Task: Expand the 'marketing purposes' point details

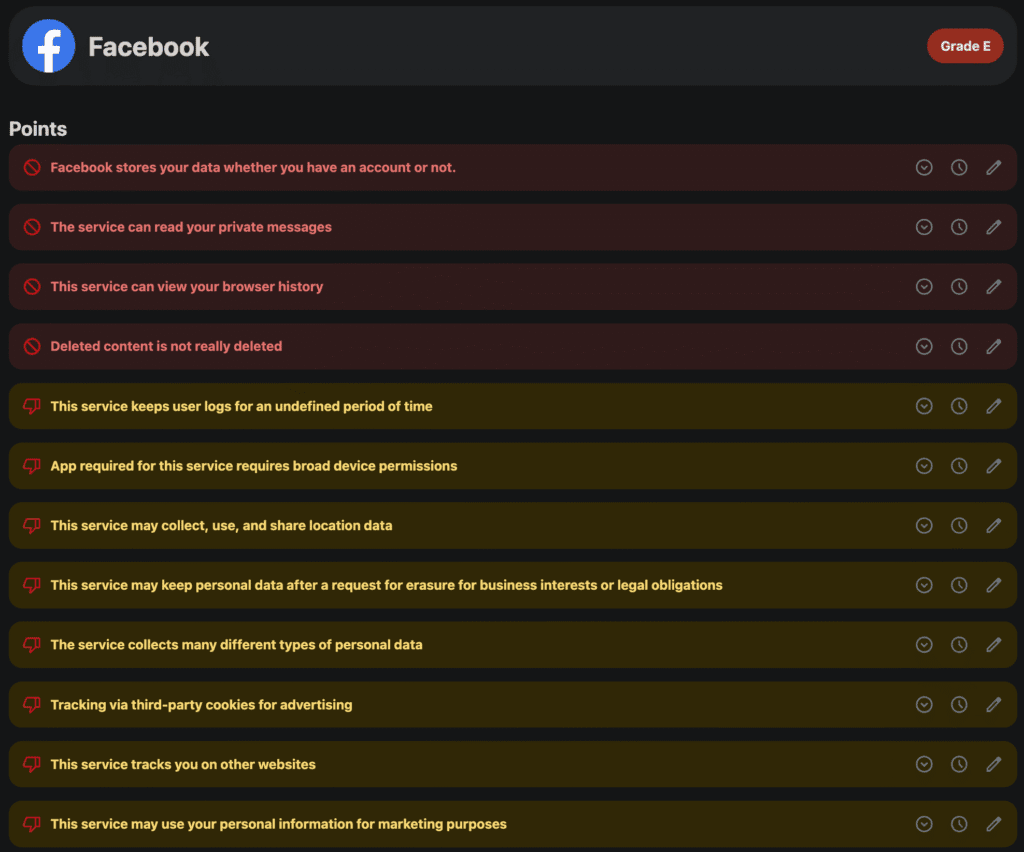Action: [x=924, y=824]
